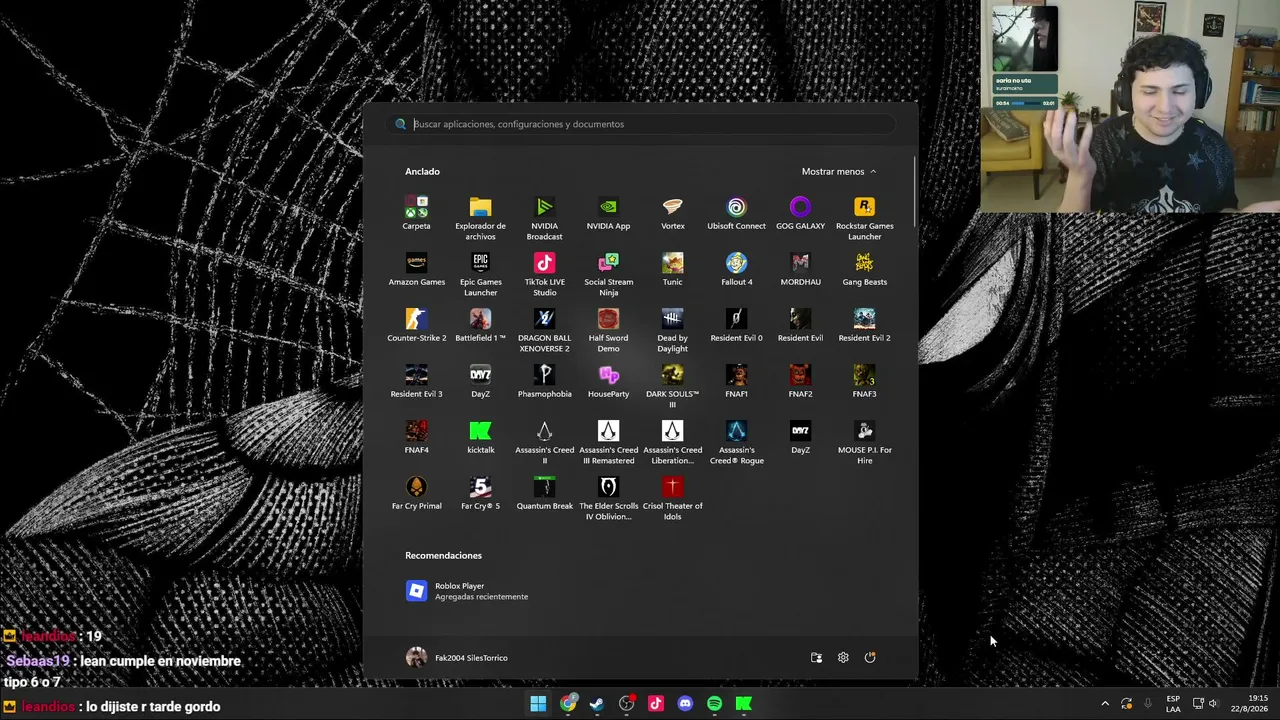Open the Start menu power options
Image resolution: width=1280 pixels, height=720 pixels.
tap(870, 657)
